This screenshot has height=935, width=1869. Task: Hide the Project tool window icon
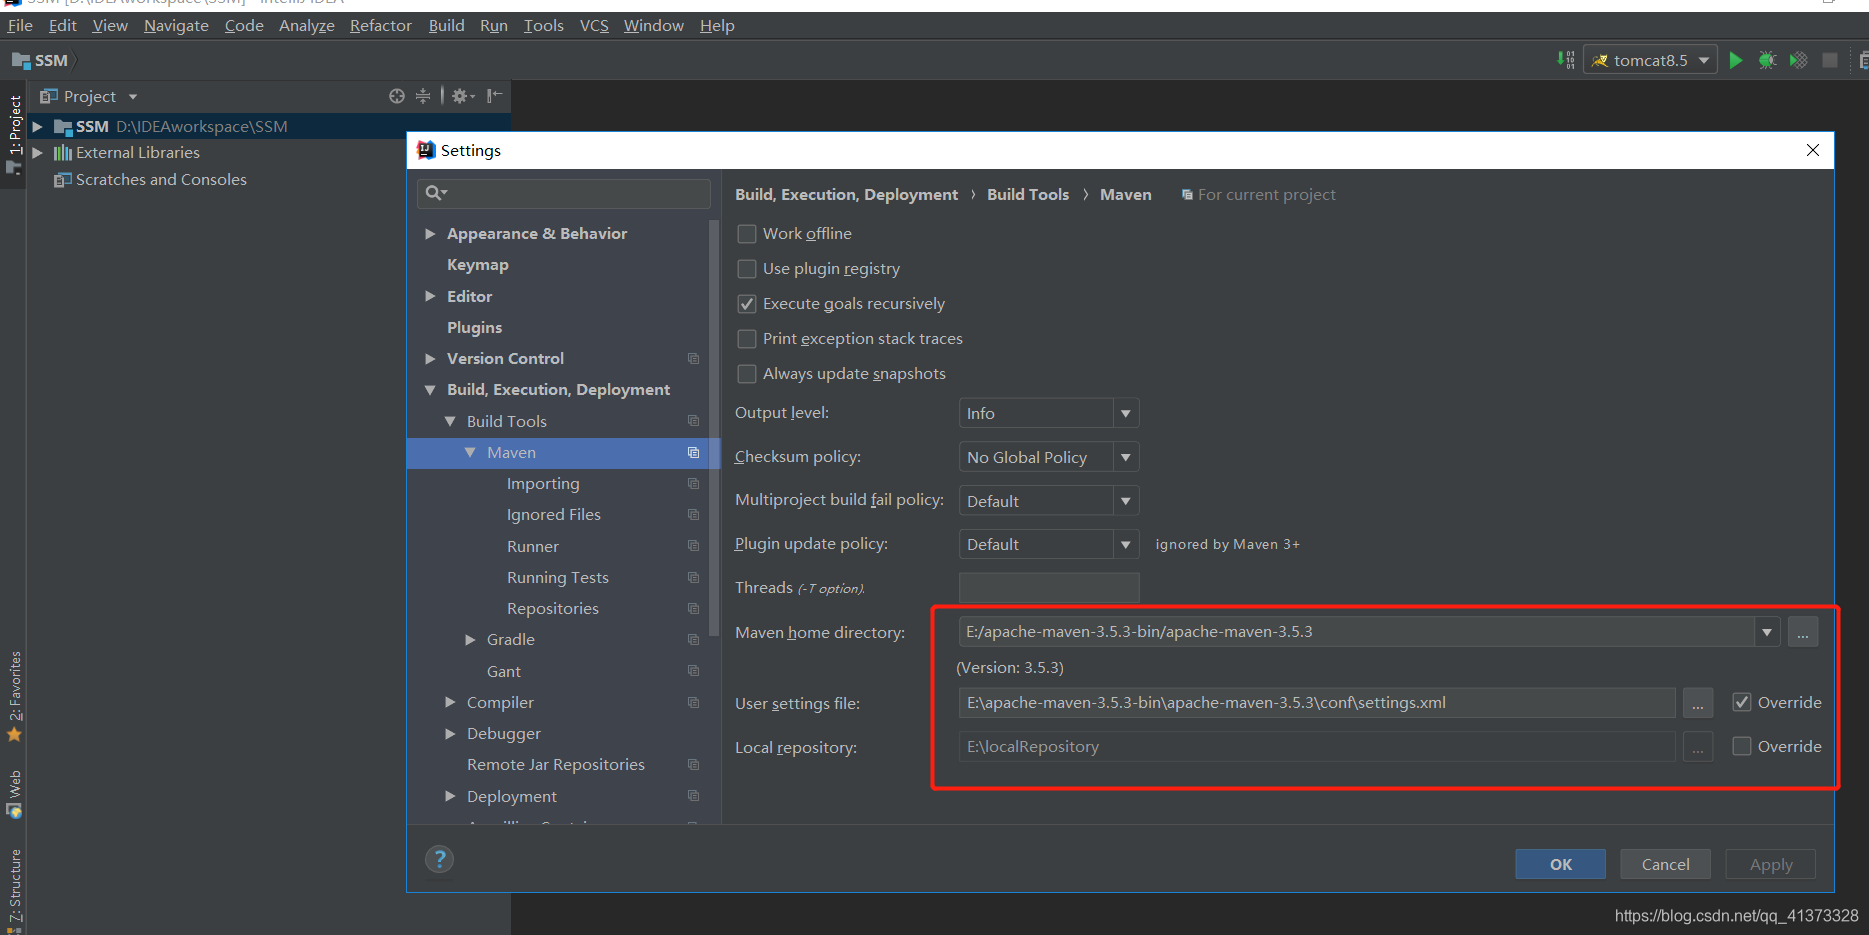click(494, 96)
